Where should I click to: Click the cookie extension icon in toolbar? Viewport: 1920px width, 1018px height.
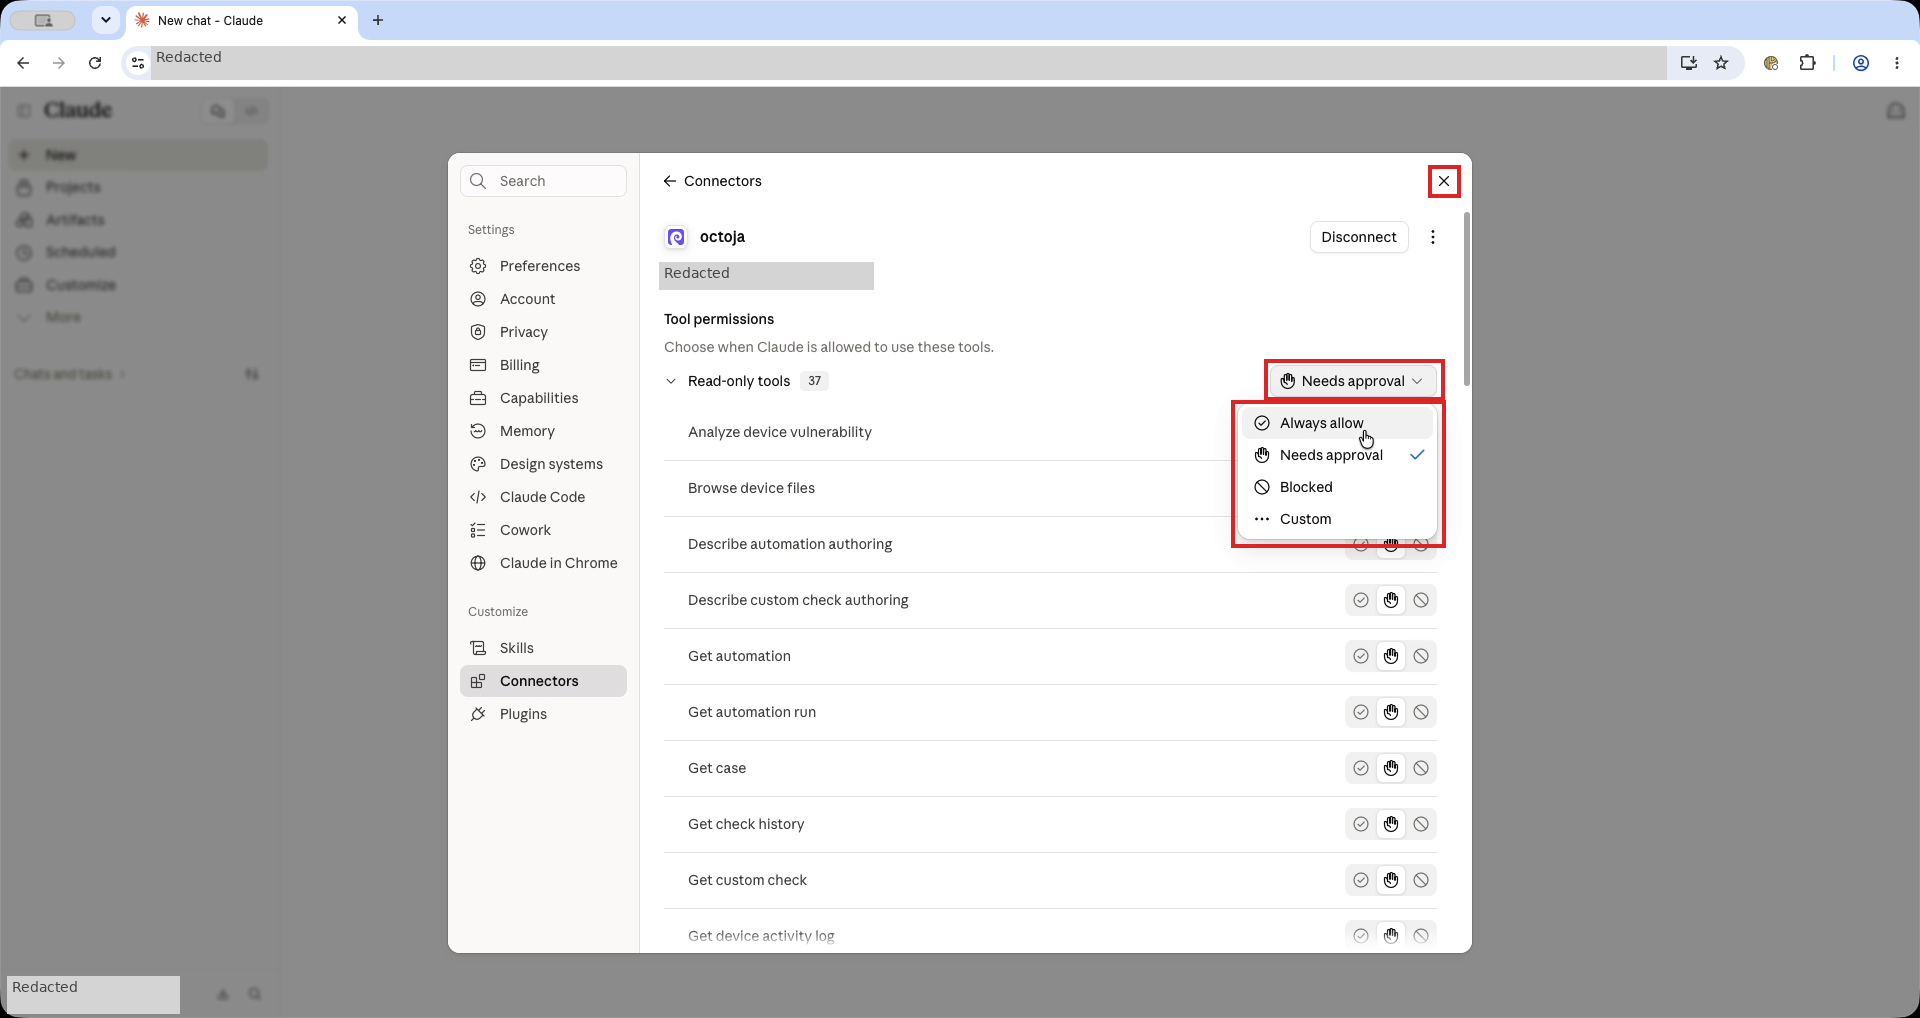[x=1771, y=63]
